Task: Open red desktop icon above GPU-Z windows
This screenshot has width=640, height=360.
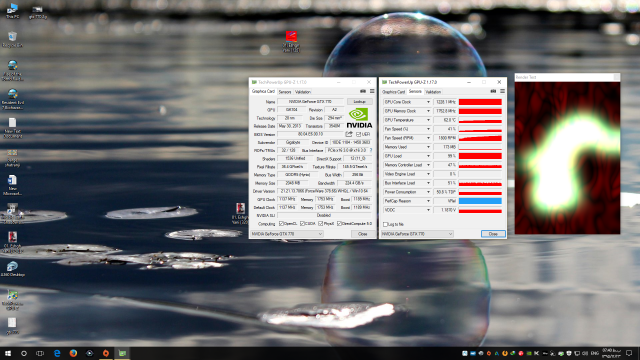Action: pos(291,41)
